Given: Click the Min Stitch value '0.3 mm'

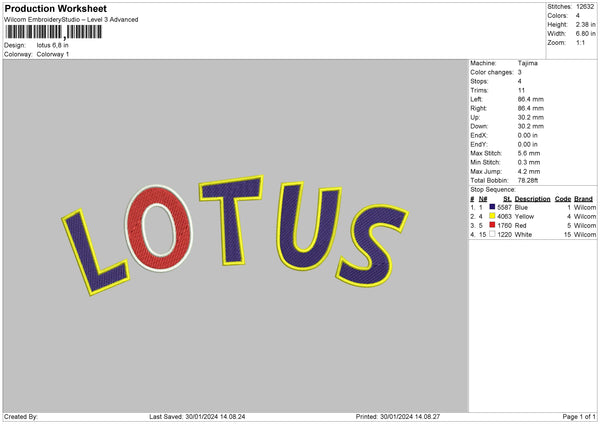Looking at the screenshot, I should pos(529,162).
